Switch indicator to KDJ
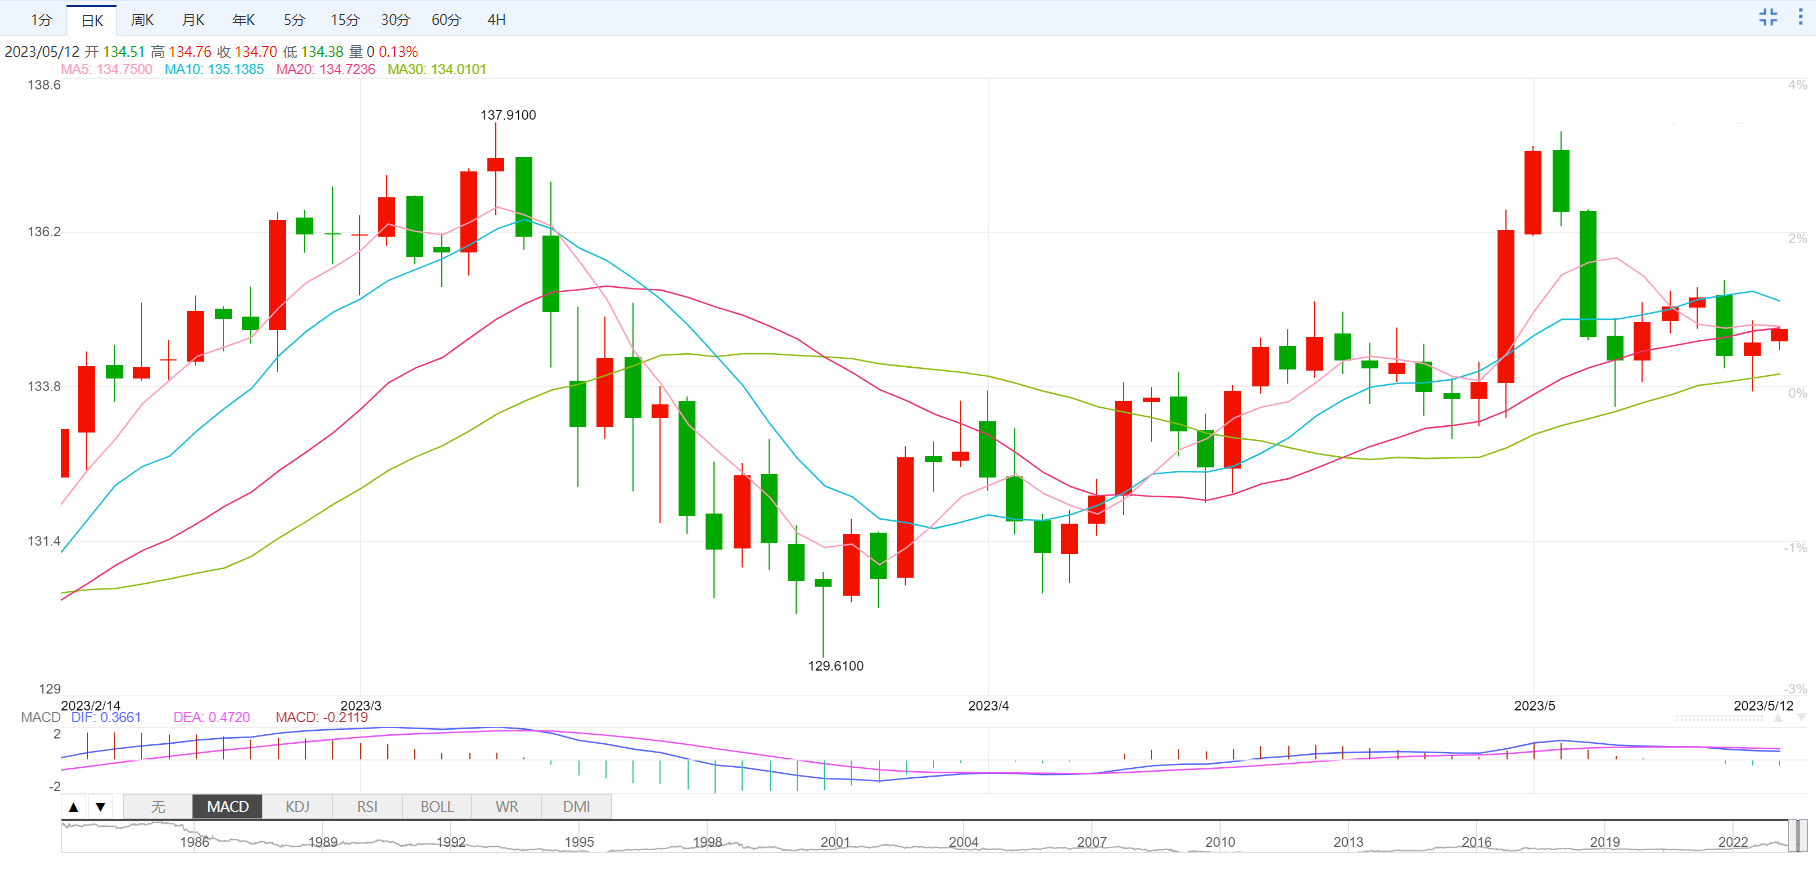Viewport: 1816px width, 885px height. [297, 807]
